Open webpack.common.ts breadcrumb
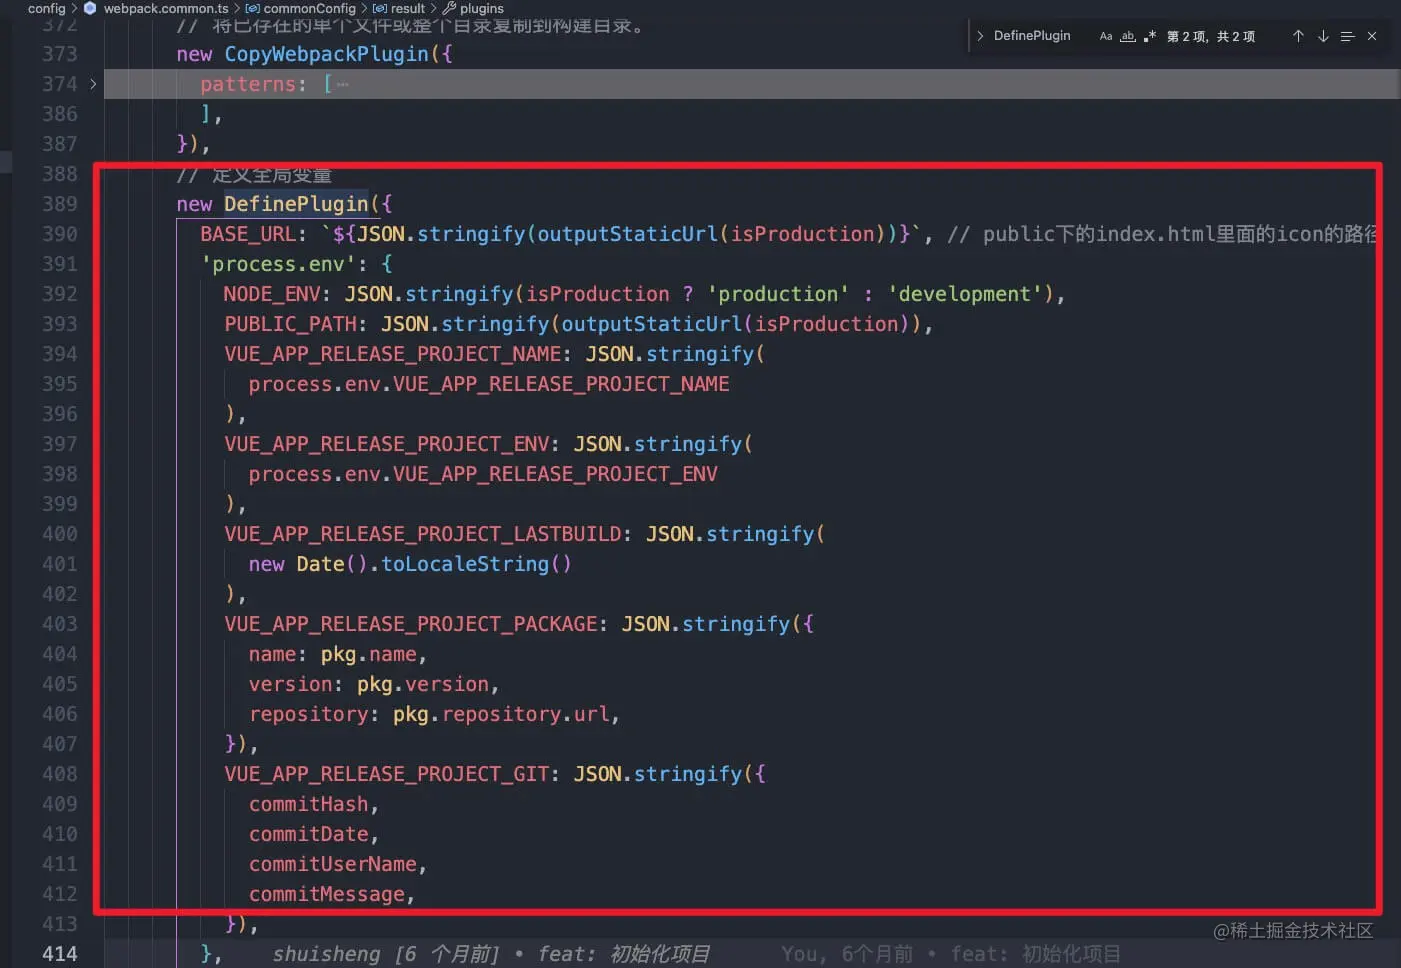 165,8
